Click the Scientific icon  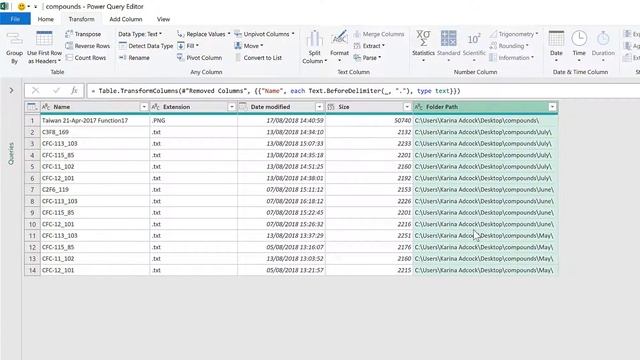point(474,39)
